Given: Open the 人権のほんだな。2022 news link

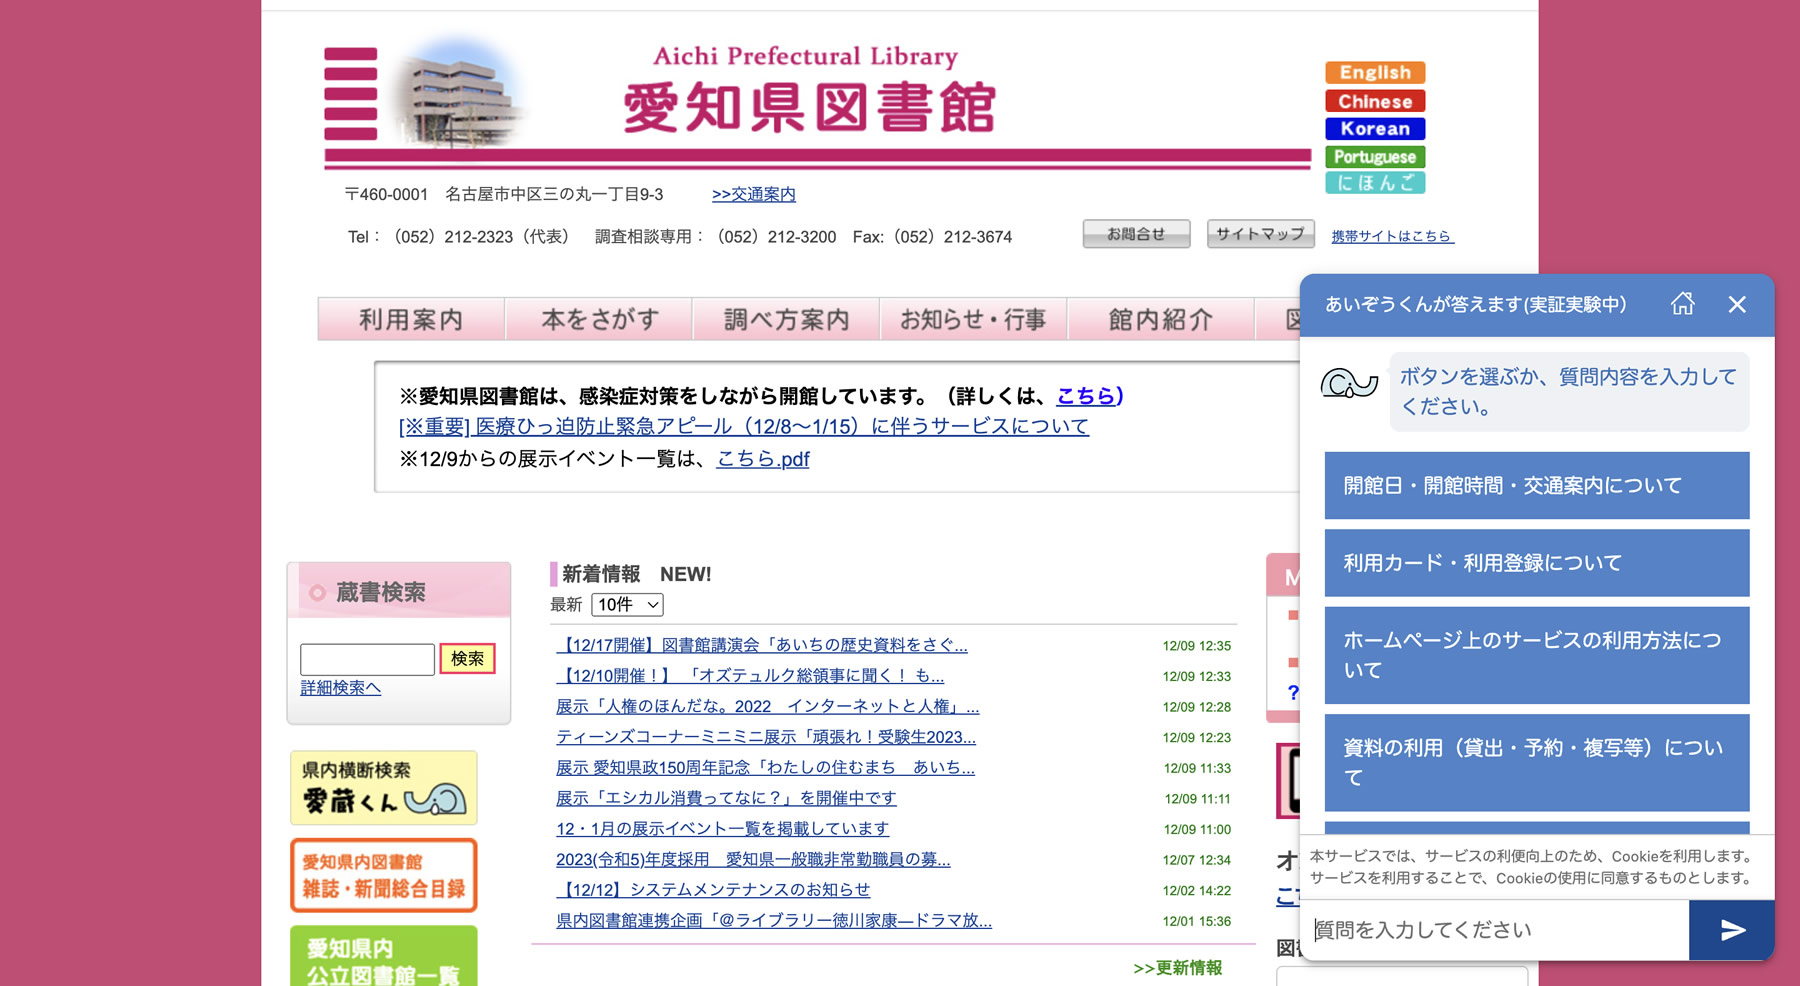Looking at the screenshot, I should [x=767, y=707].
